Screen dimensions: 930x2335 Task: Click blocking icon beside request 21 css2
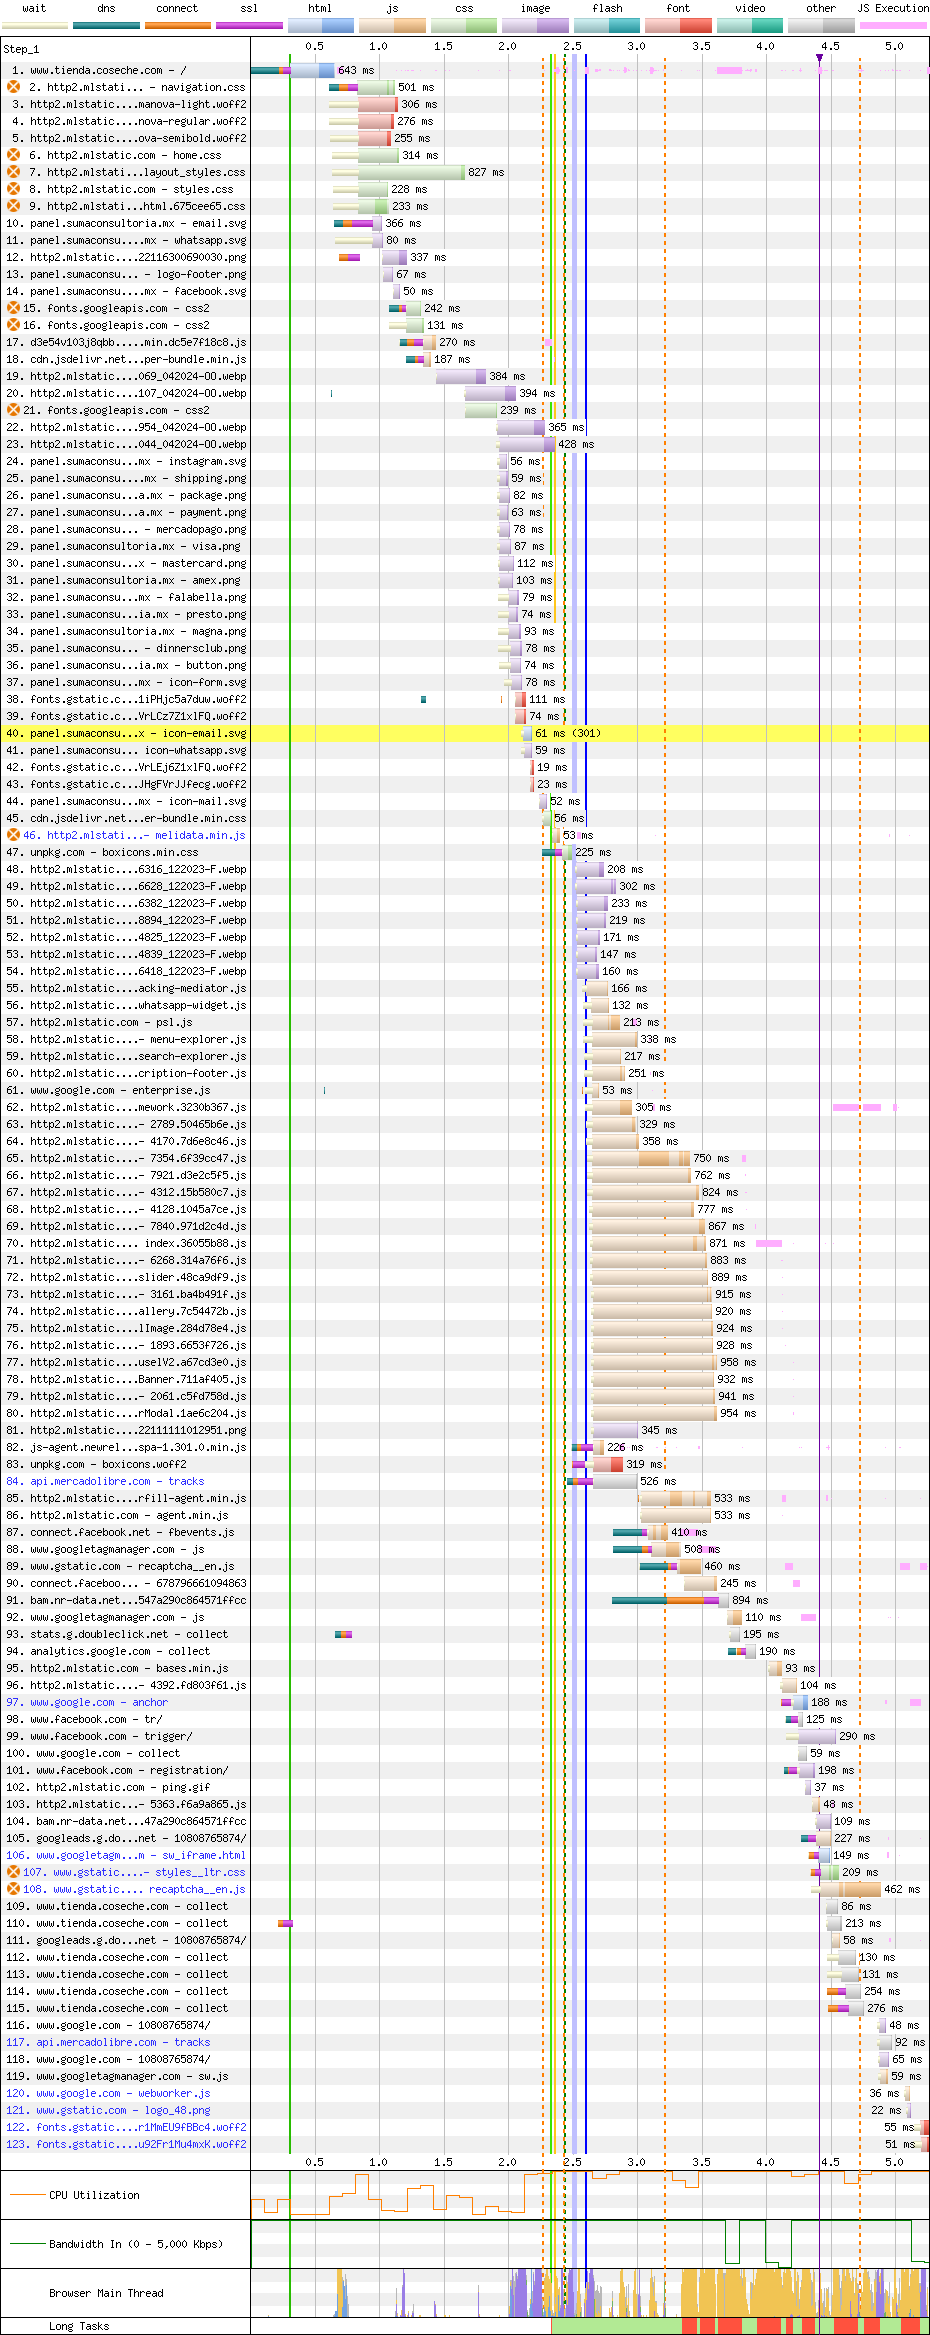[x=14, y=410]
